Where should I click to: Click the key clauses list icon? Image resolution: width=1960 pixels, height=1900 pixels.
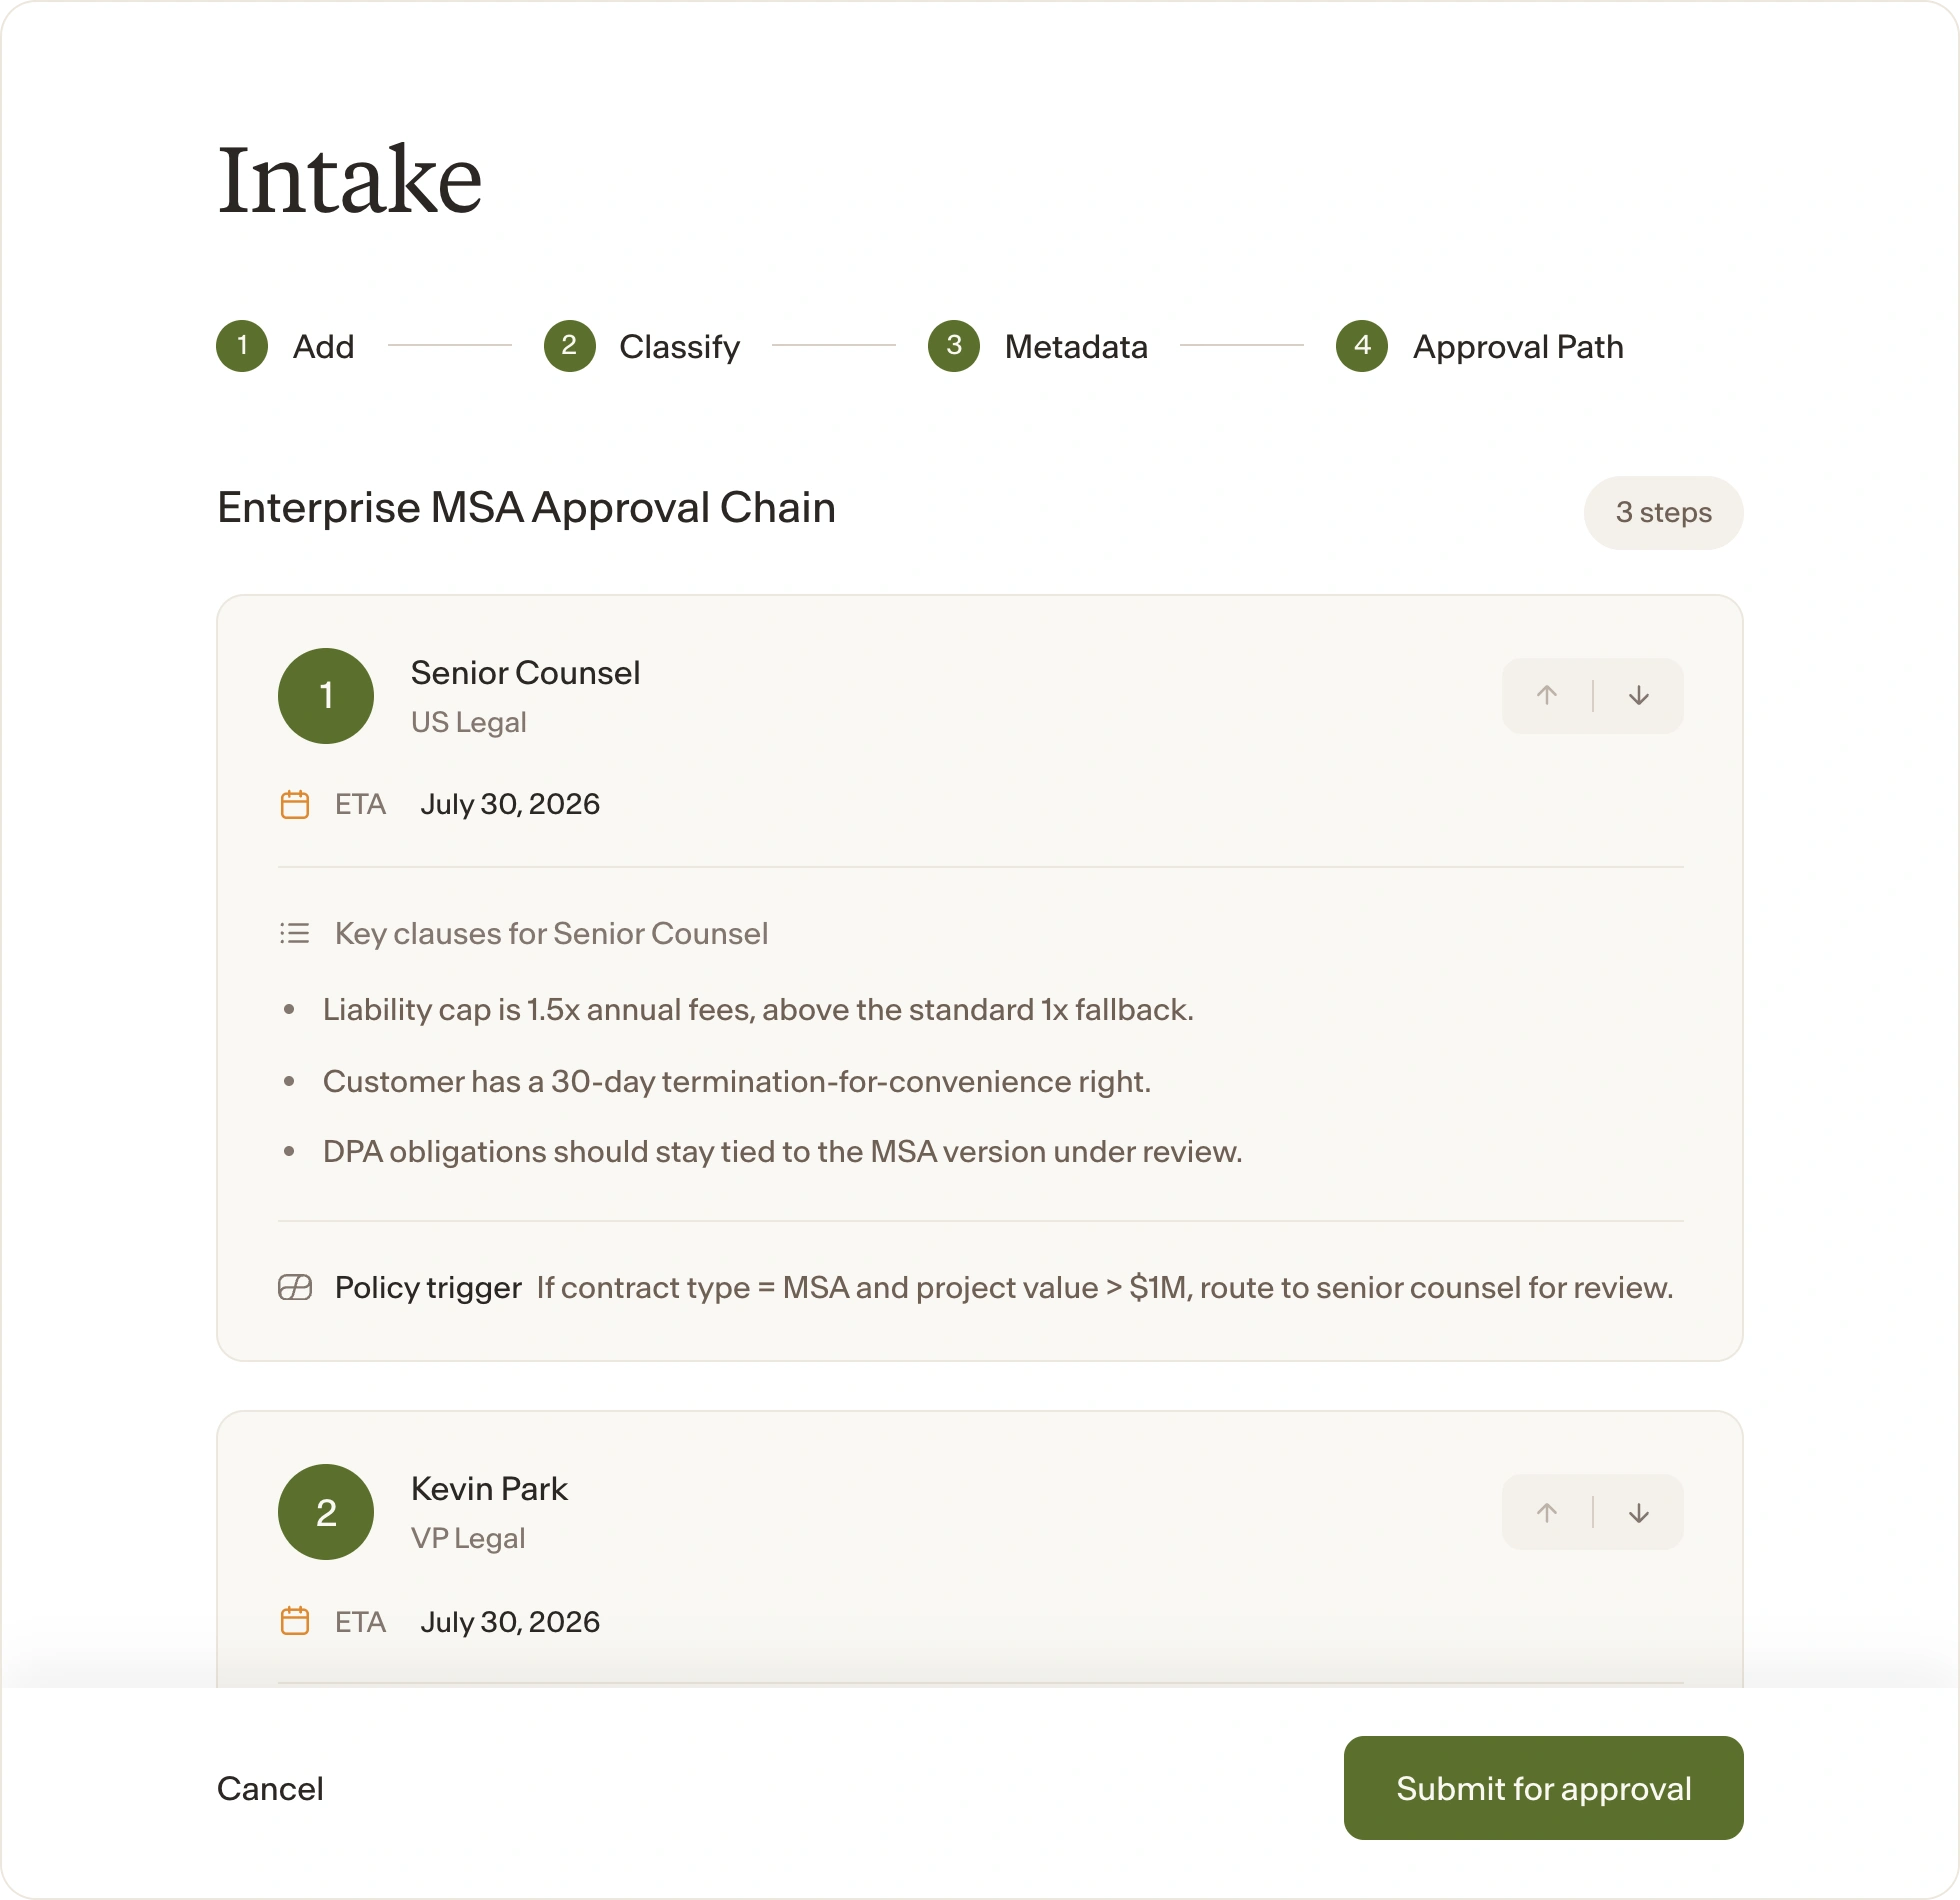pos(295,933)
